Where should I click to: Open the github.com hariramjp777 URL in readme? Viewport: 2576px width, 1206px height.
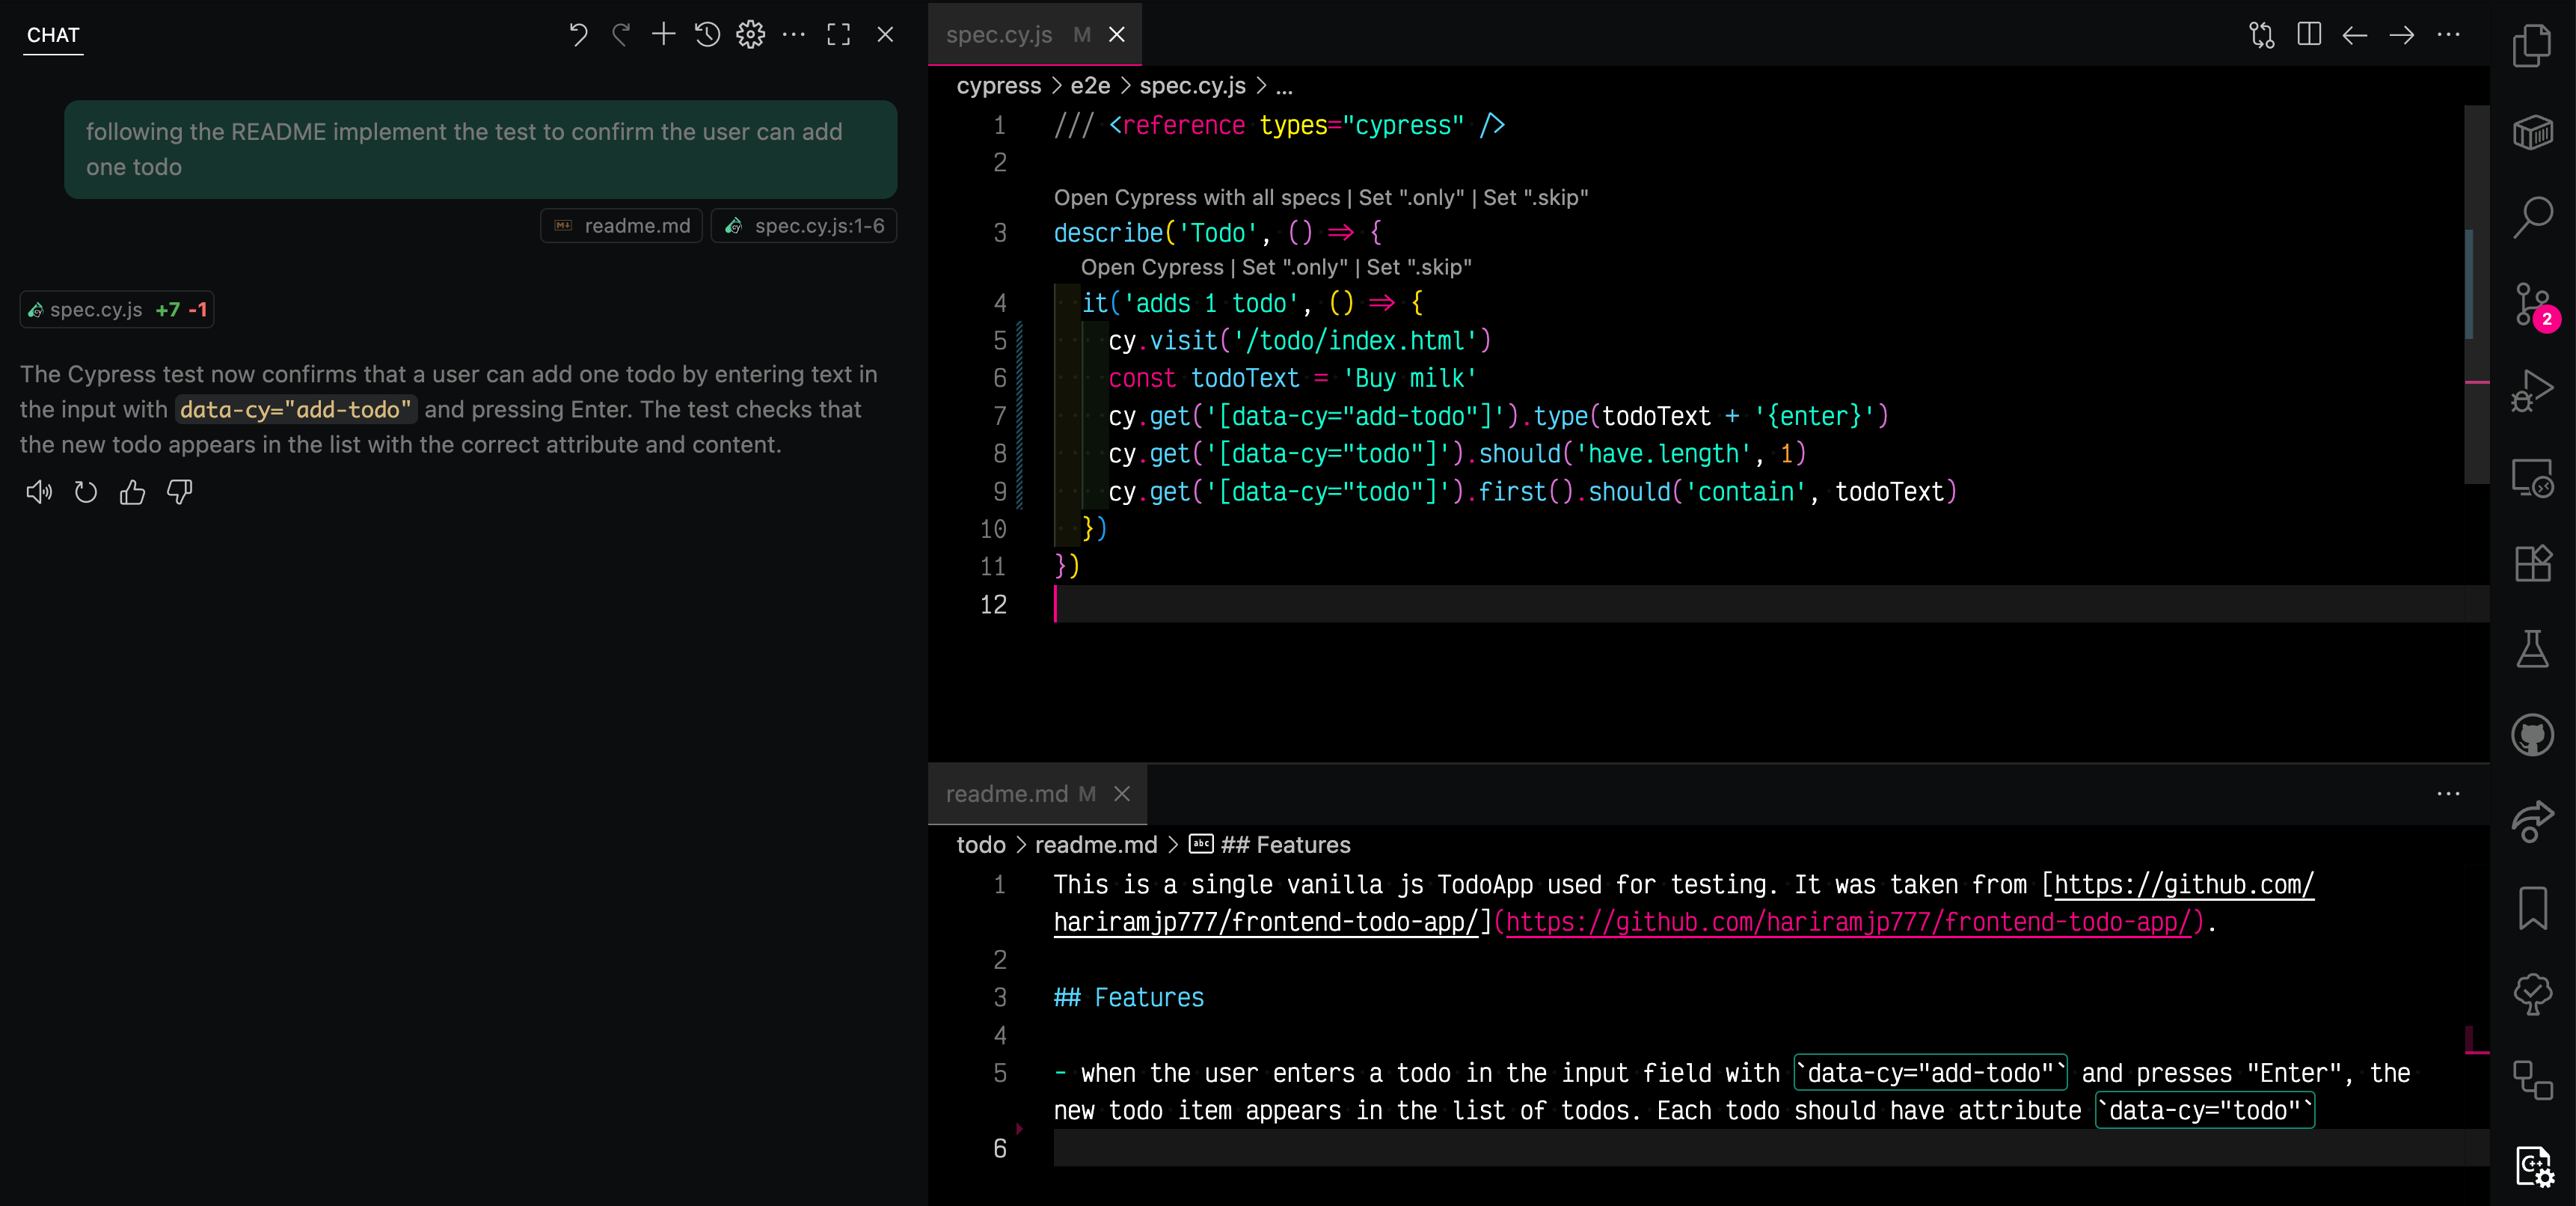tap(1849, 922)
